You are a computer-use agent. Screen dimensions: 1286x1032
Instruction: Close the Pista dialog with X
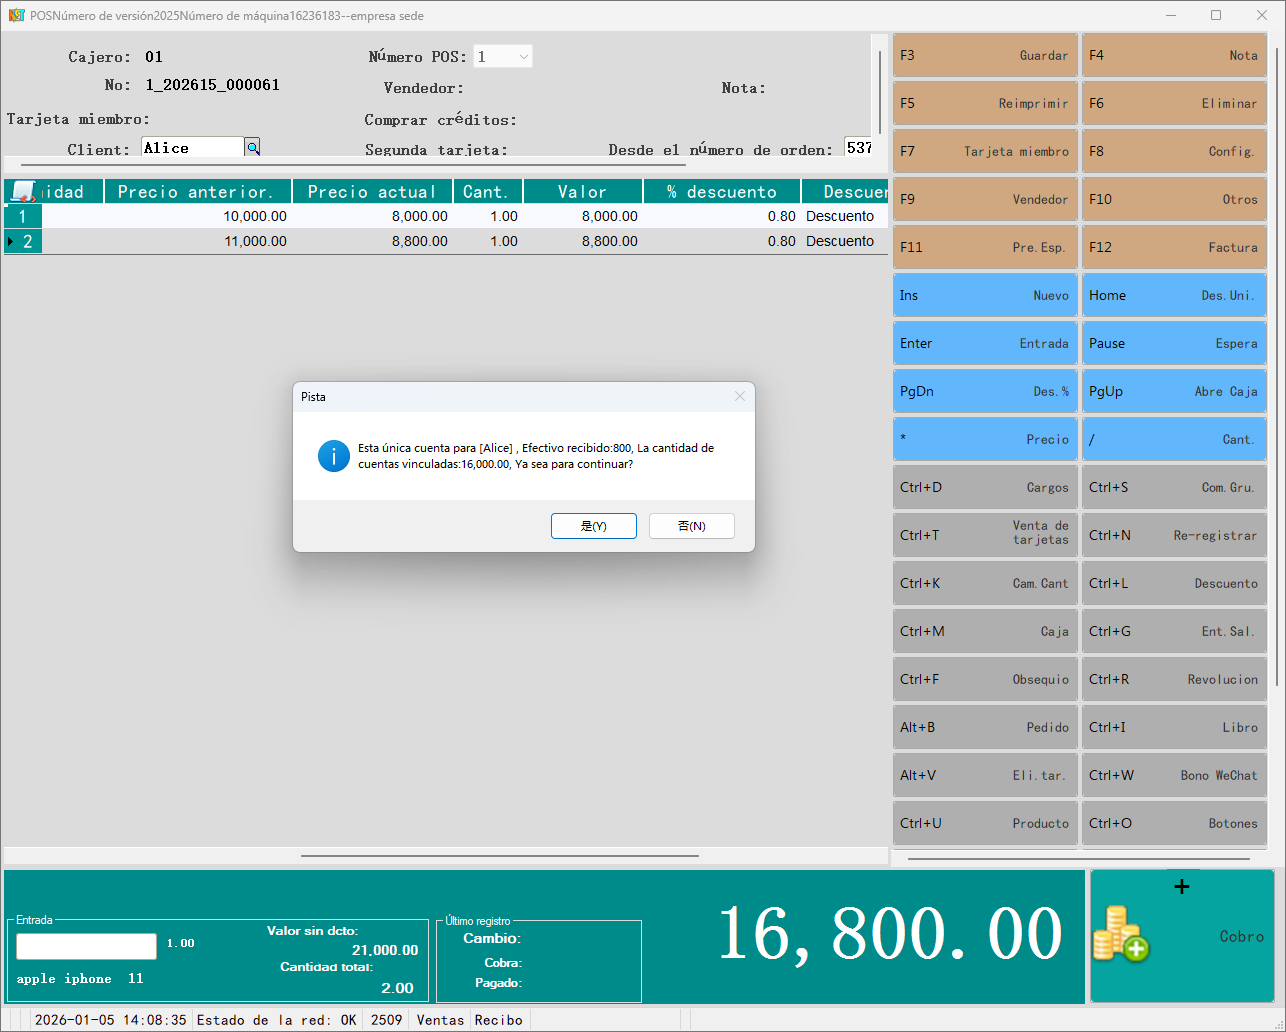click(x=740, y=396)
